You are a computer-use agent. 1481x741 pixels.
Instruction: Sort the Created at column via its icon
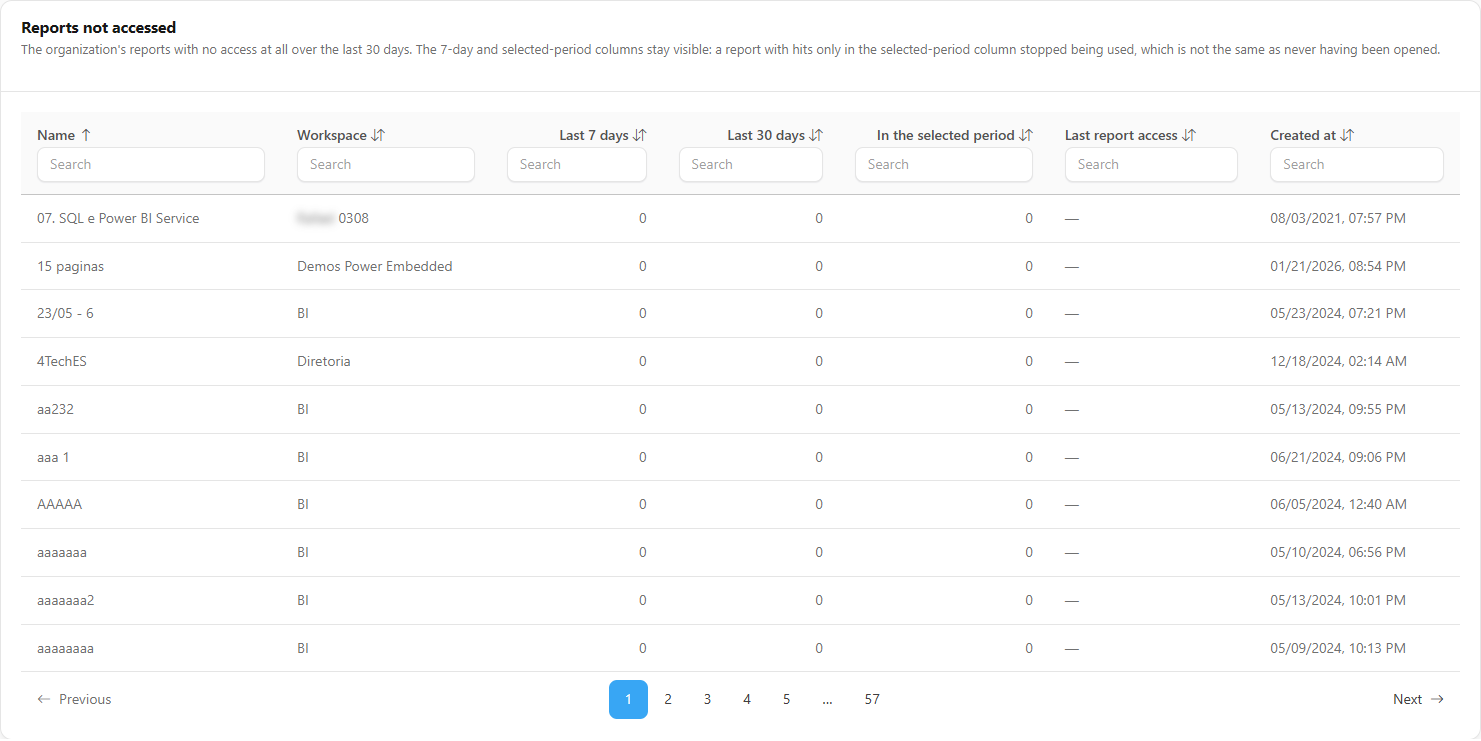click(1348, 135)
